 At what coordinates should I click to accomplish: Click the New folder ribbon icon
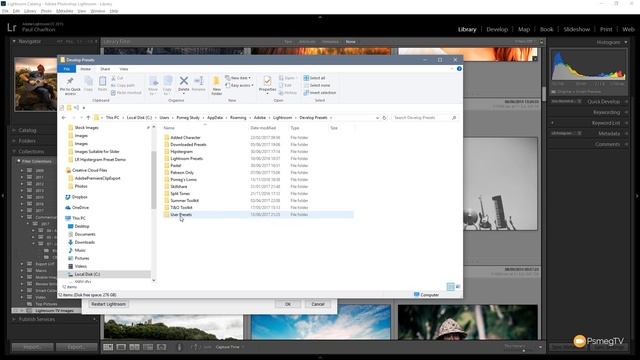pyautogui.click(x=216, y=86)
